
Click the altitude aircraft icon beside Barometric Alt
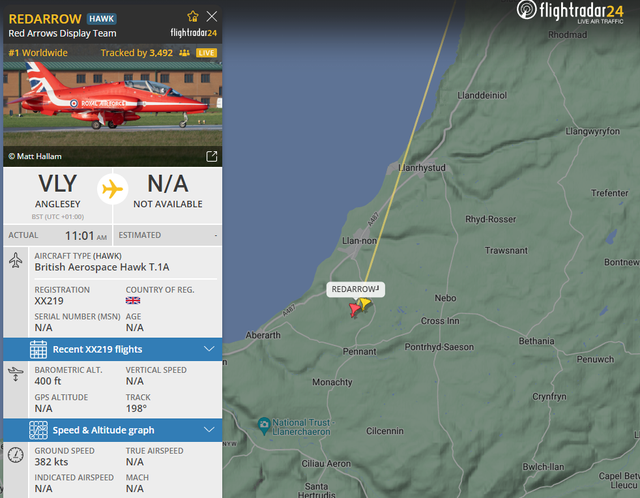coord(16,374)
